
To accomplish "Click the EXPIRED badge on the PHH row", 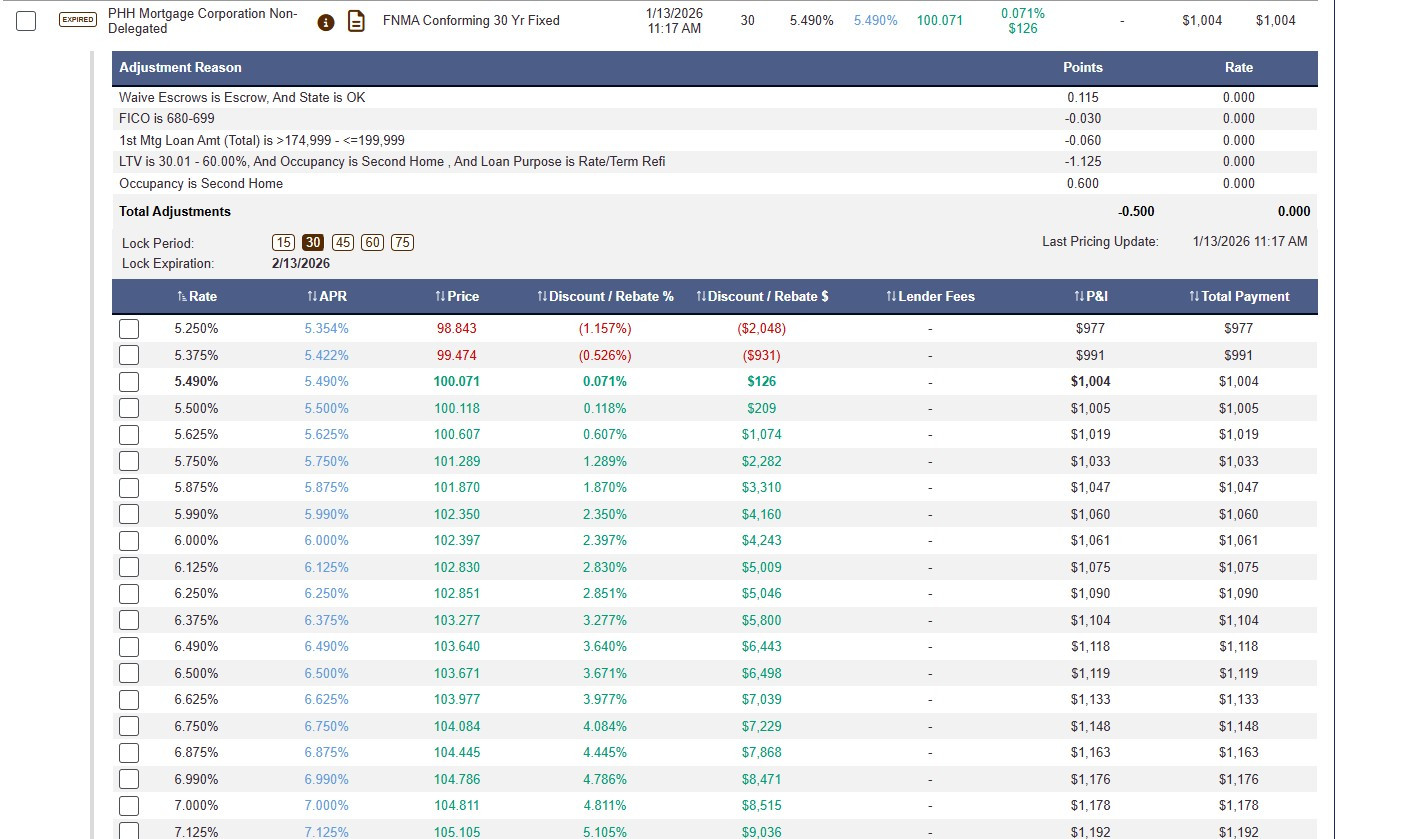I will coord(78,20).
